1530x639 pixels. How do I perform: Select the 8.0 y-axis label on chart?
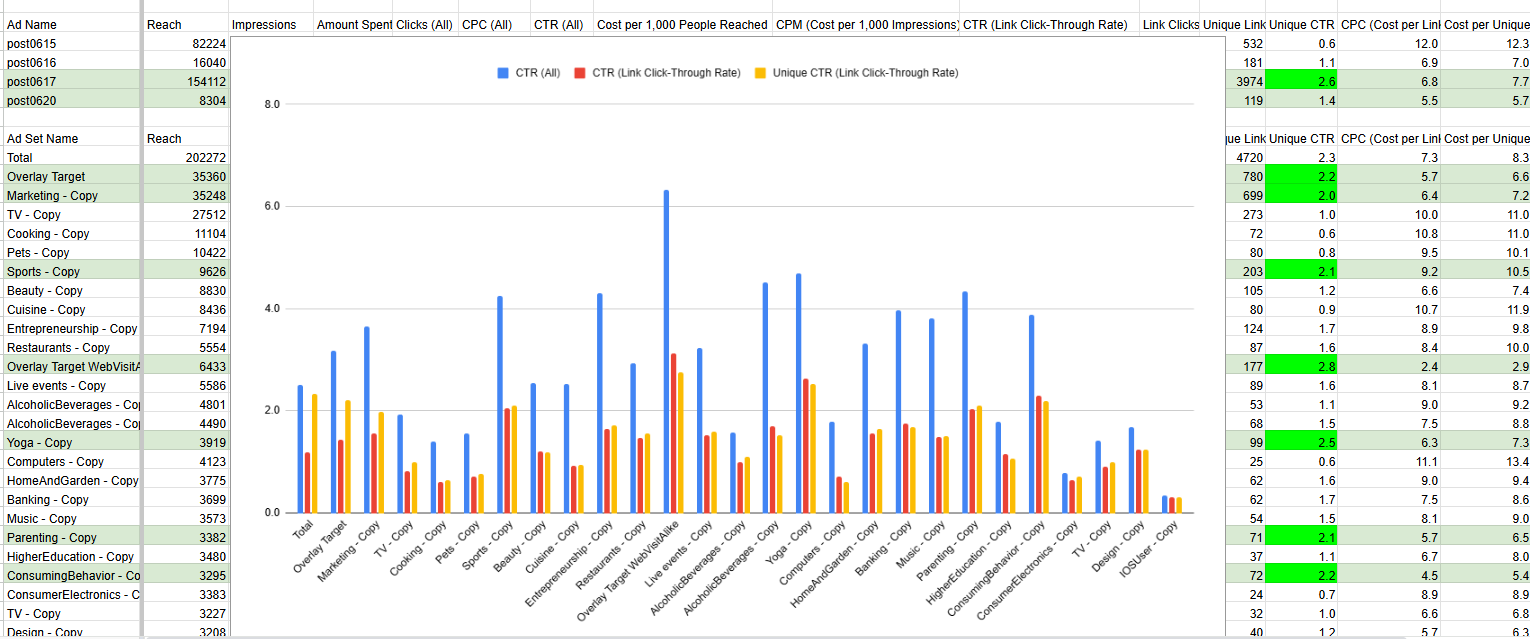[272, 104]
